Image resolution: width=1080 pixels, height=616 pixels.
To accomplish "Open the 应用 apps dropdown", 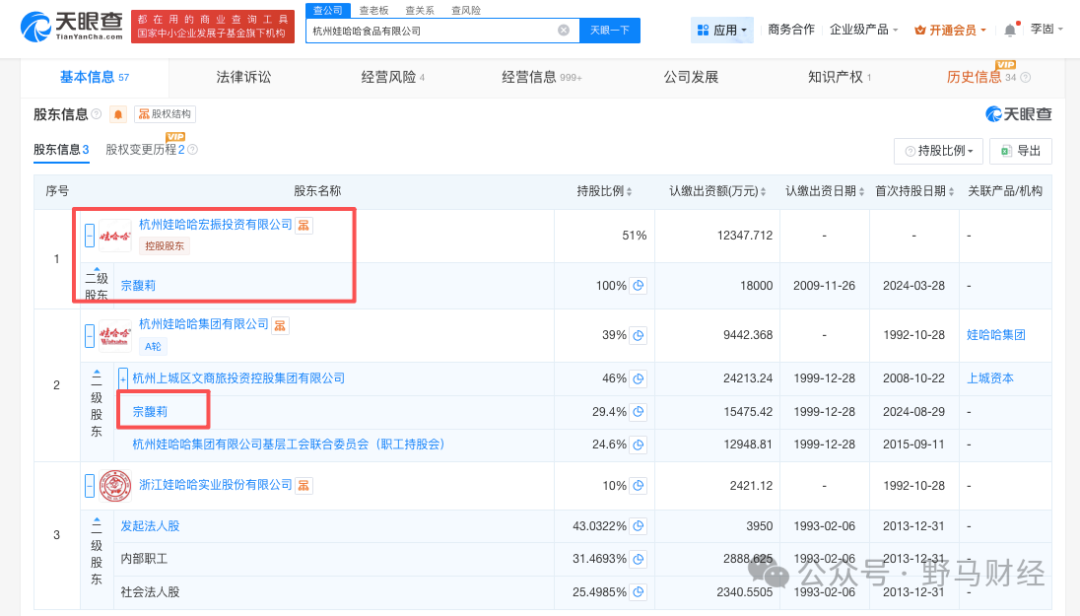I will (x=722, y=30).
